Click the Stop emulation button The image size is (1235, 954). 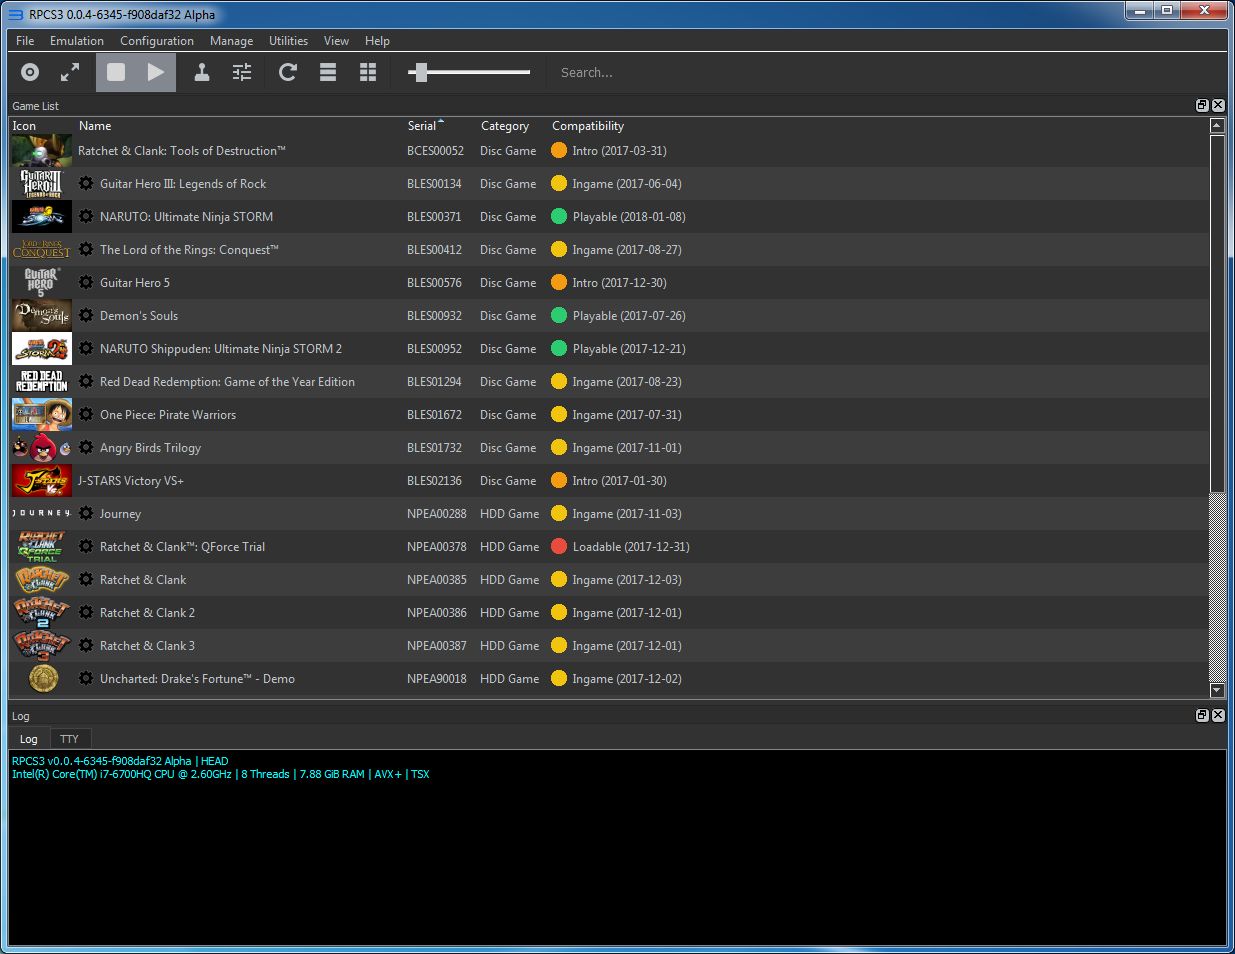point(116,72)
